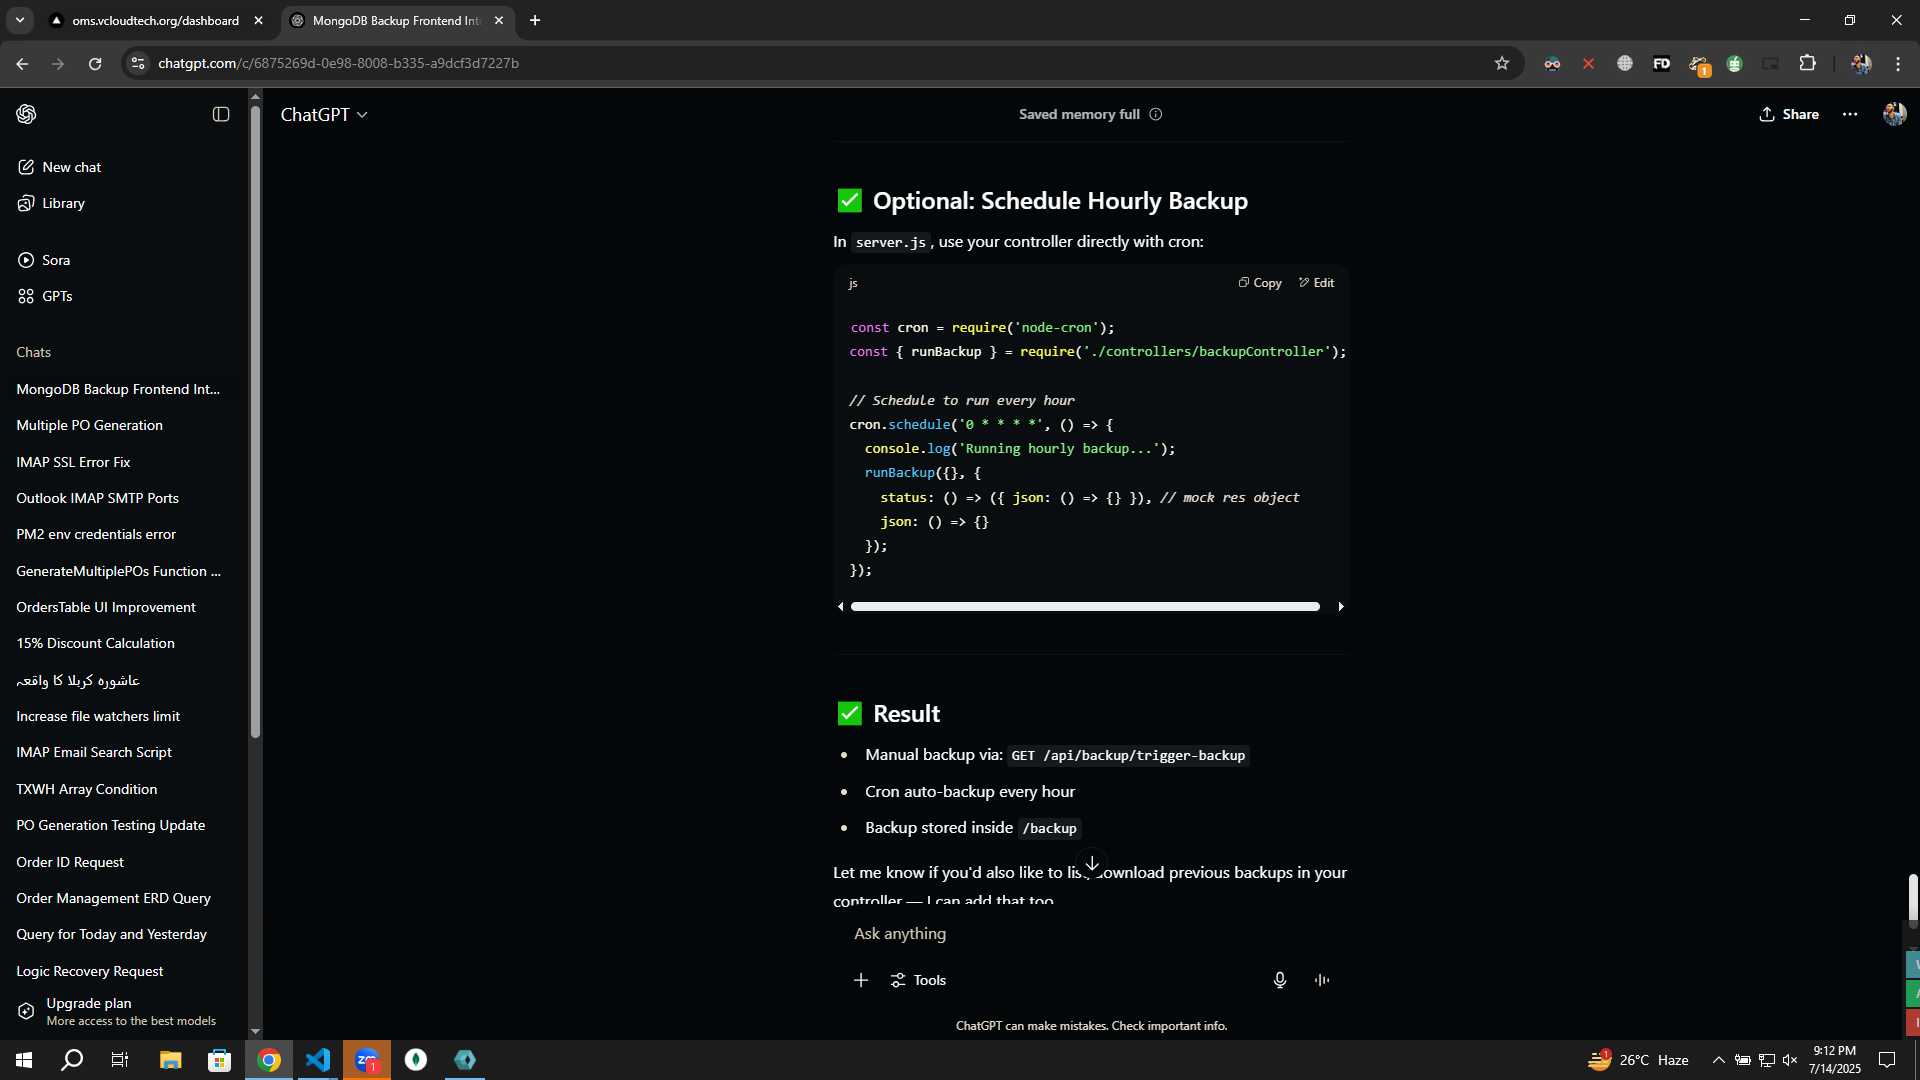View site information icon in address bar

(138, 63)
